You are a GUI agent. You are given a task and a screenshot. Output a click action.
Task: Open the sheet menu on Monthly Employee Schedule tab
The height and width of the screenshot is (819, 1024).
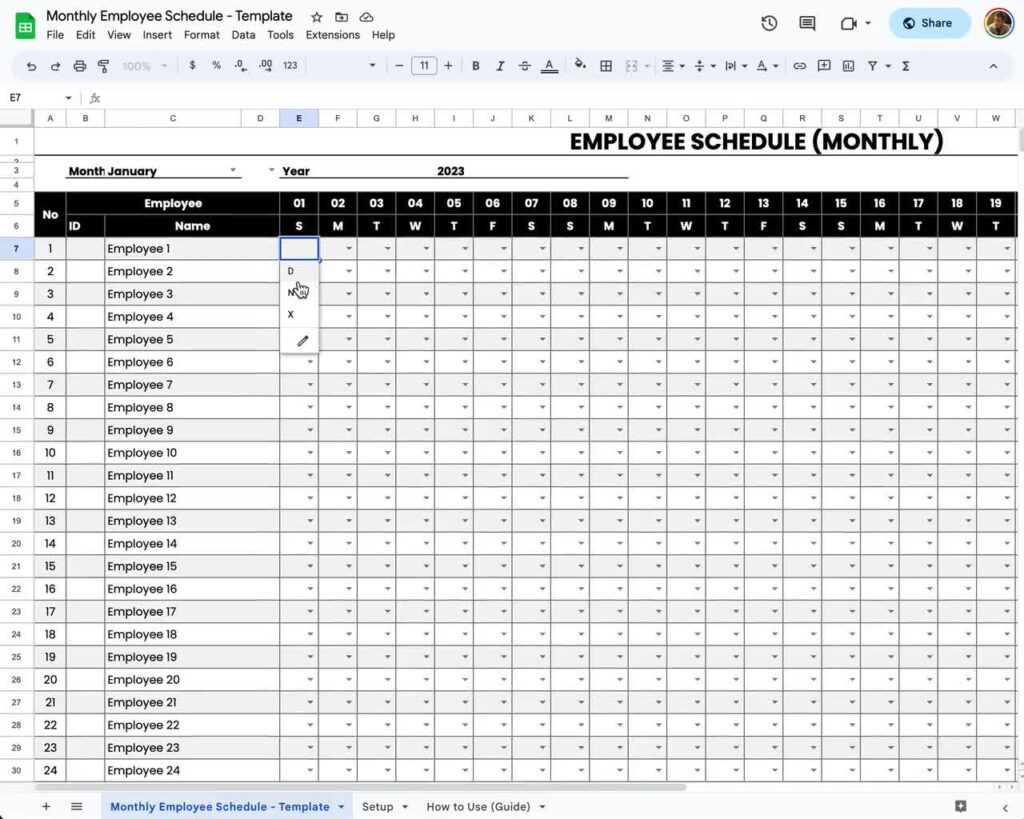coord(341,806)
